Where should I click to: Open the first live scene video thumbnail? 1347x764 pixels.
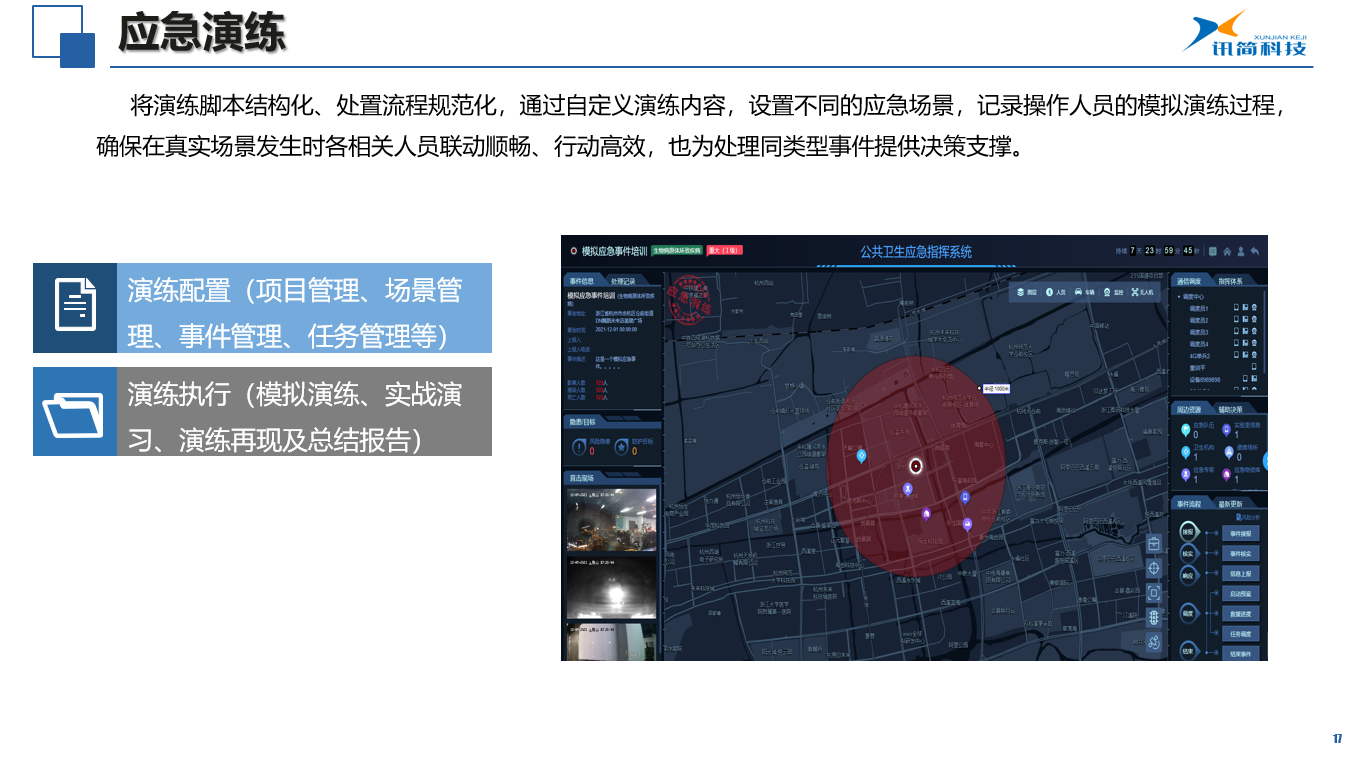click(x=611, y=520)
